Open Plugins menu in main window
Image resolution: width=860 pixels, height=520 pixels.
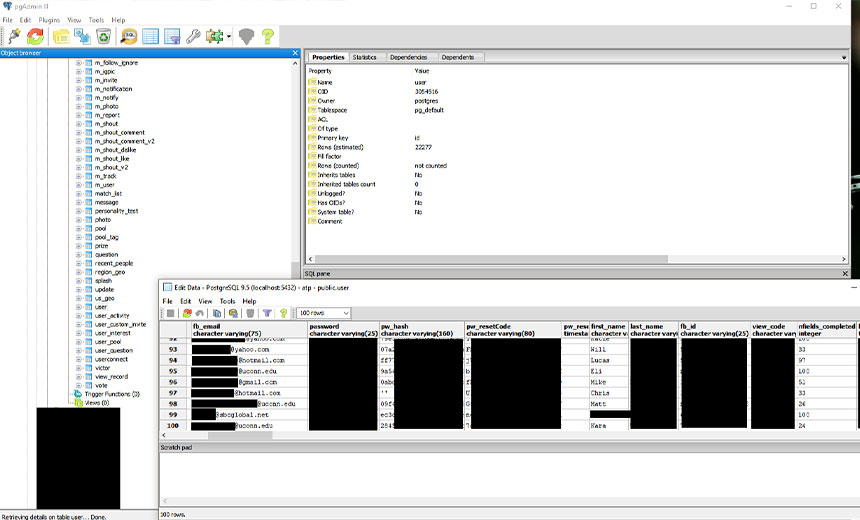pos(49,20)
